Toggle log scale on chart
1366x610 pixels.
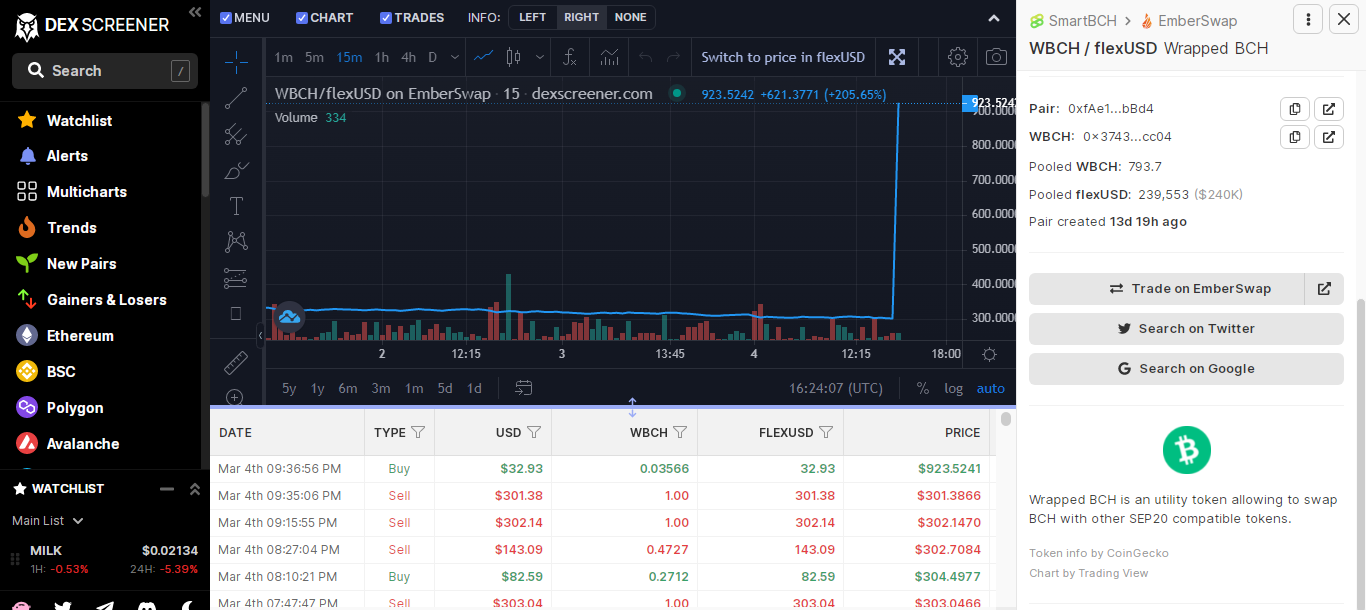(x=954, y=388)
